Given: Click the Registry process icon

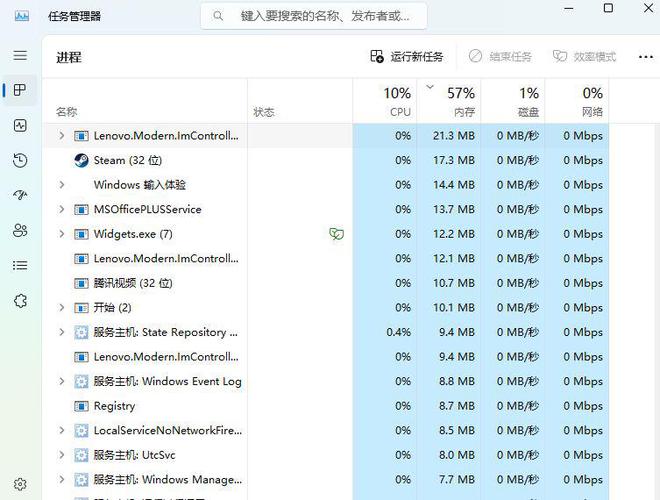Looking at the screenshot, I should pos(81,406).
